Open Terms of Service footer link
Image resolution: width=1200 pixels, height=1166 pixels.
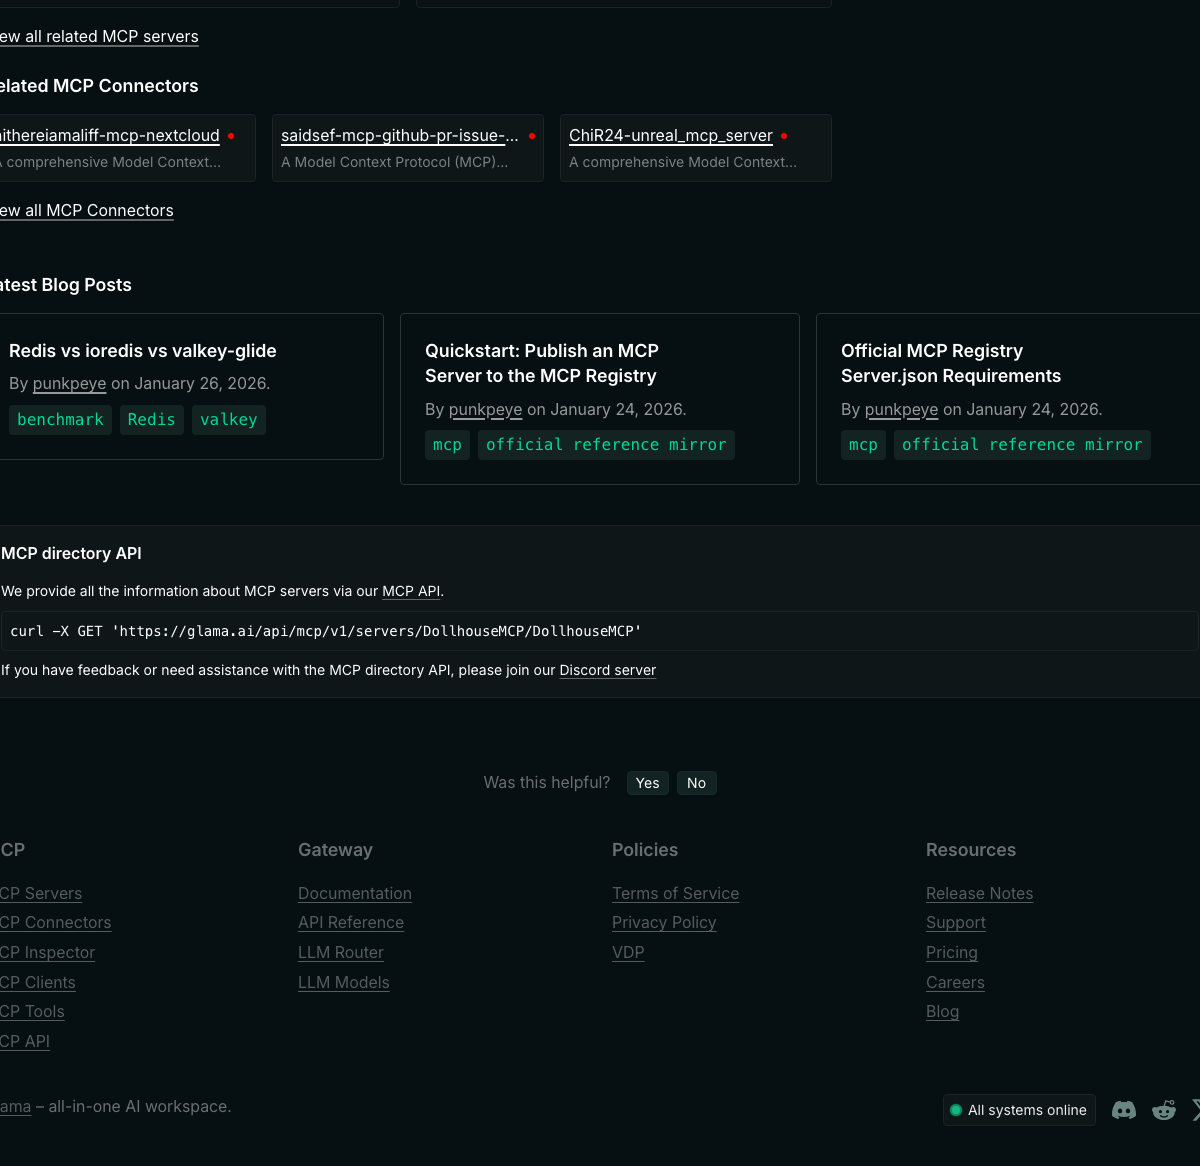(x=675, y=893)
